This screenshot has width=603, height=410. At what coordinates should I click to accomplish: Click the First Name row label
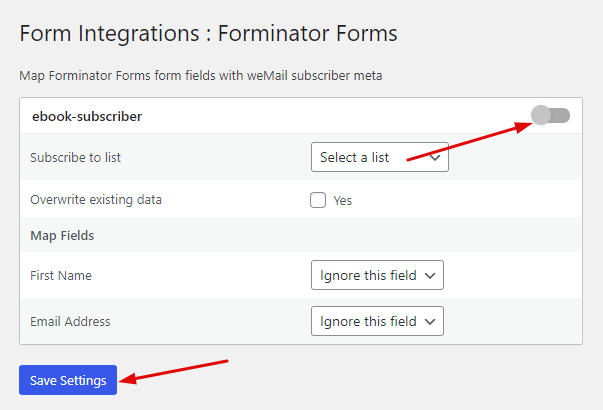(61, 275)
